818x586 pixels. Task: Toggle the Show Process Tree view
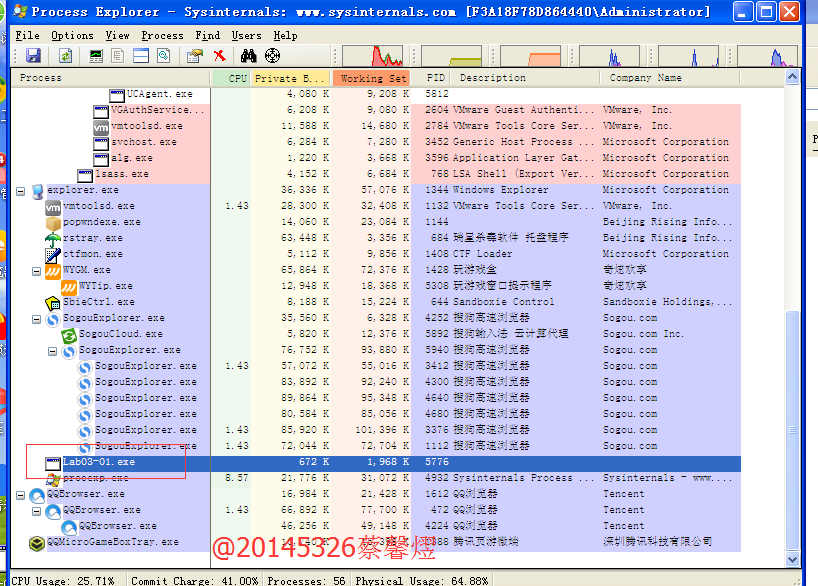(117, 55)
